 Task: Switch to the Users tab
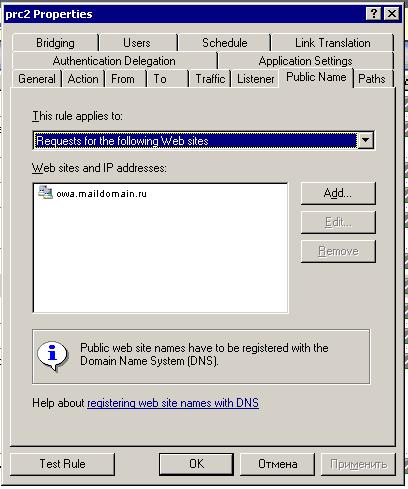[x=138, y=43]
